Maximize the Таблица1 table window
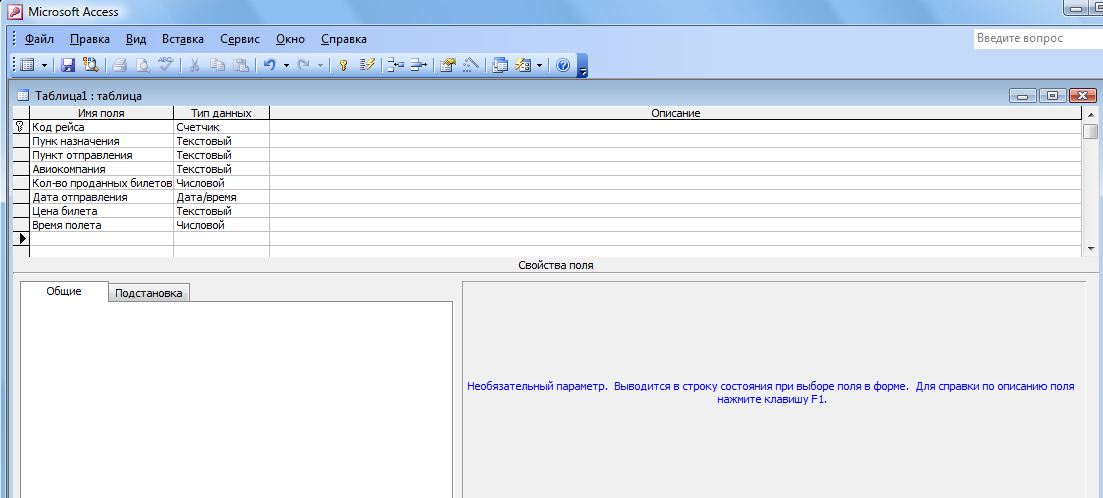 point(1052,96)
